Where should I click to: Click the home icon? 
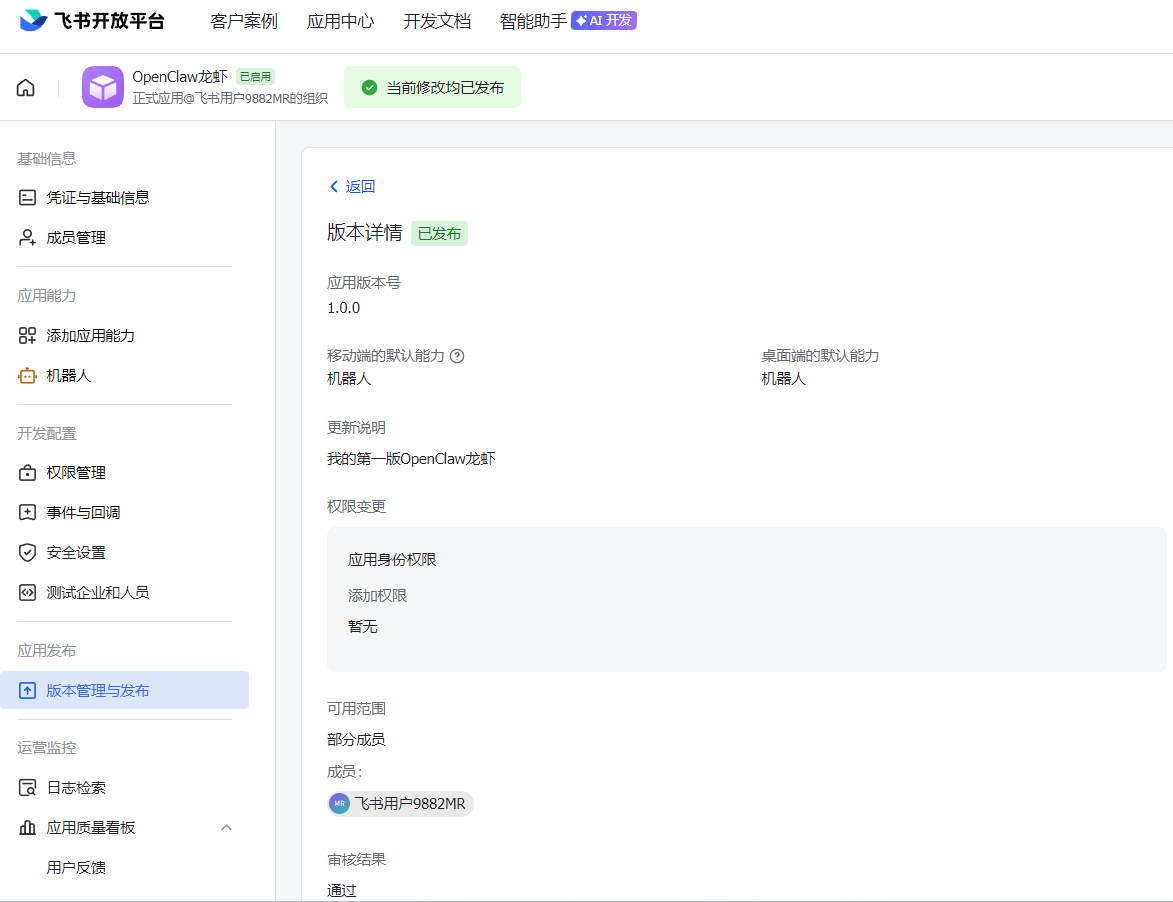pos(26,88)
